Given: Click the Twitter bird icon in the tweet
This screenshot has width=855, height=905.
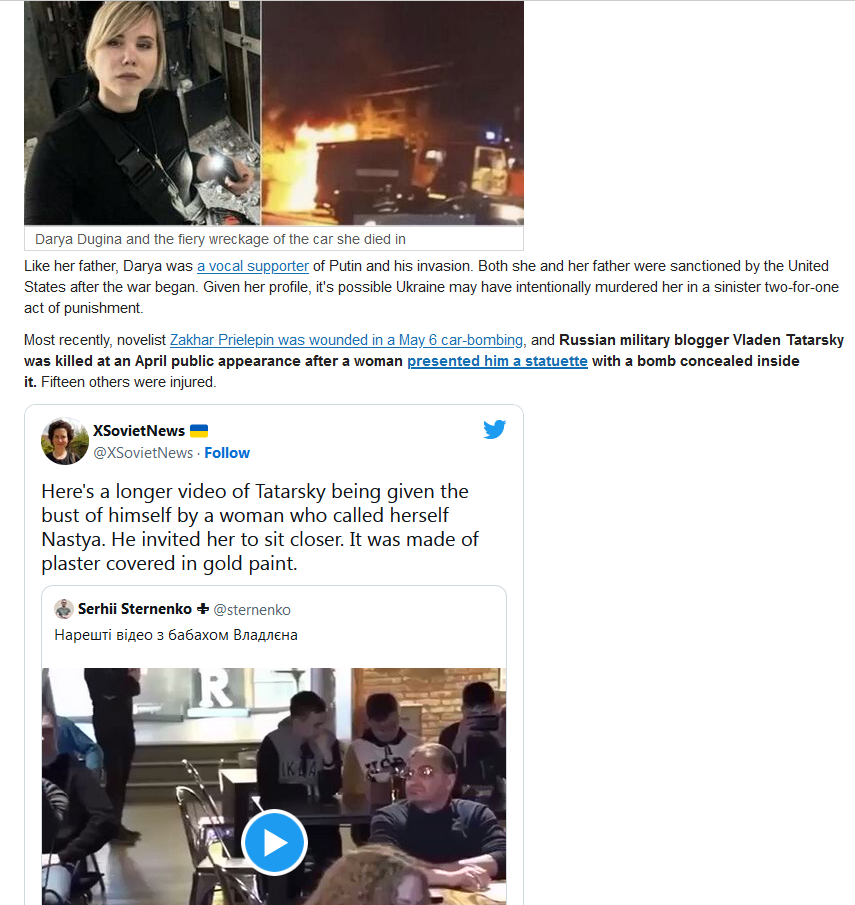Looking at the screenshot, I should click(x=495, y=429).
